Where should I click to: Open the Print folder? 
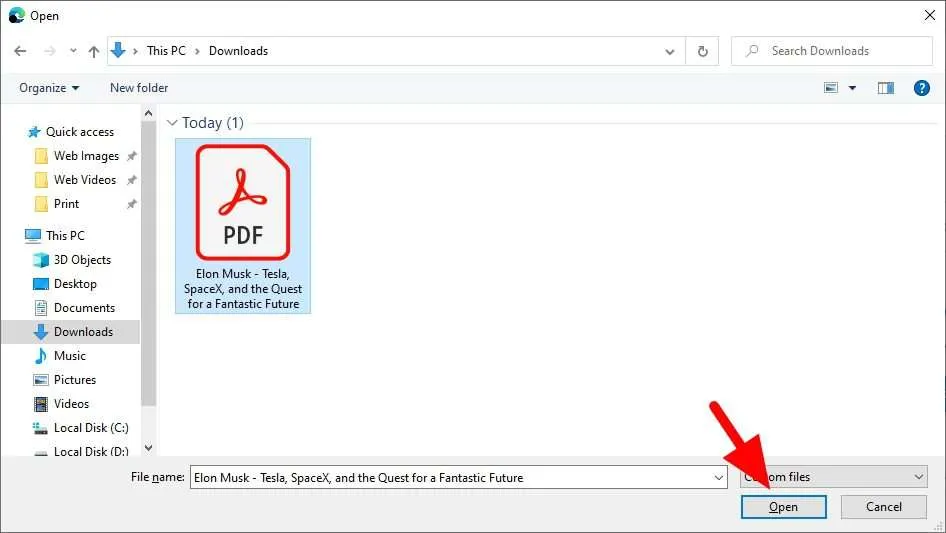coord(66,204)
